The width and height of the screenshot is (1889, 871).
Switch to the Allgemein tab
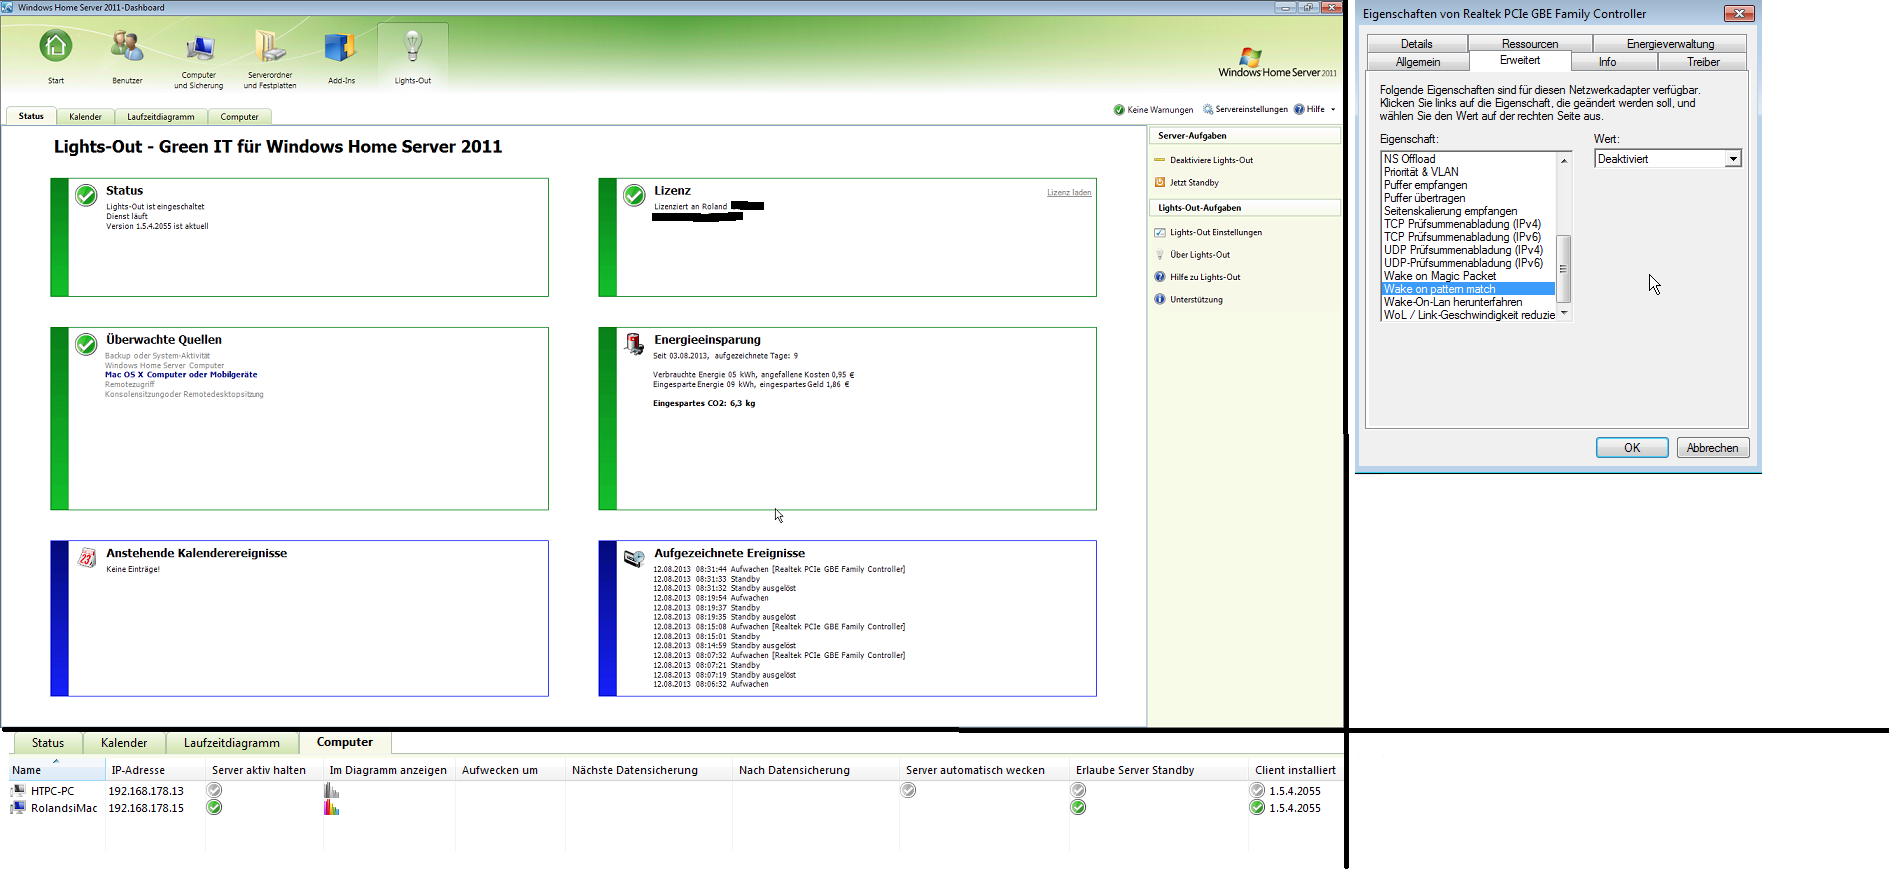pyautogui.click(x=1418, y=62)
